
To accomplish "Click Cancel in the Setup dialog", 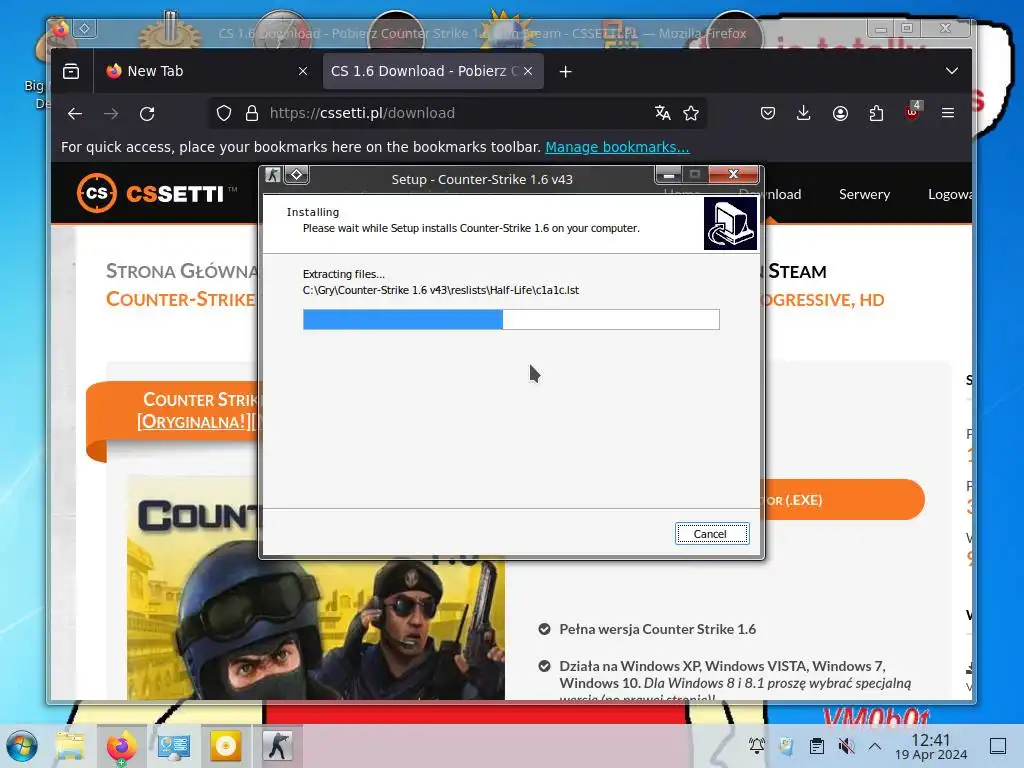I will (x=712, y=534).
